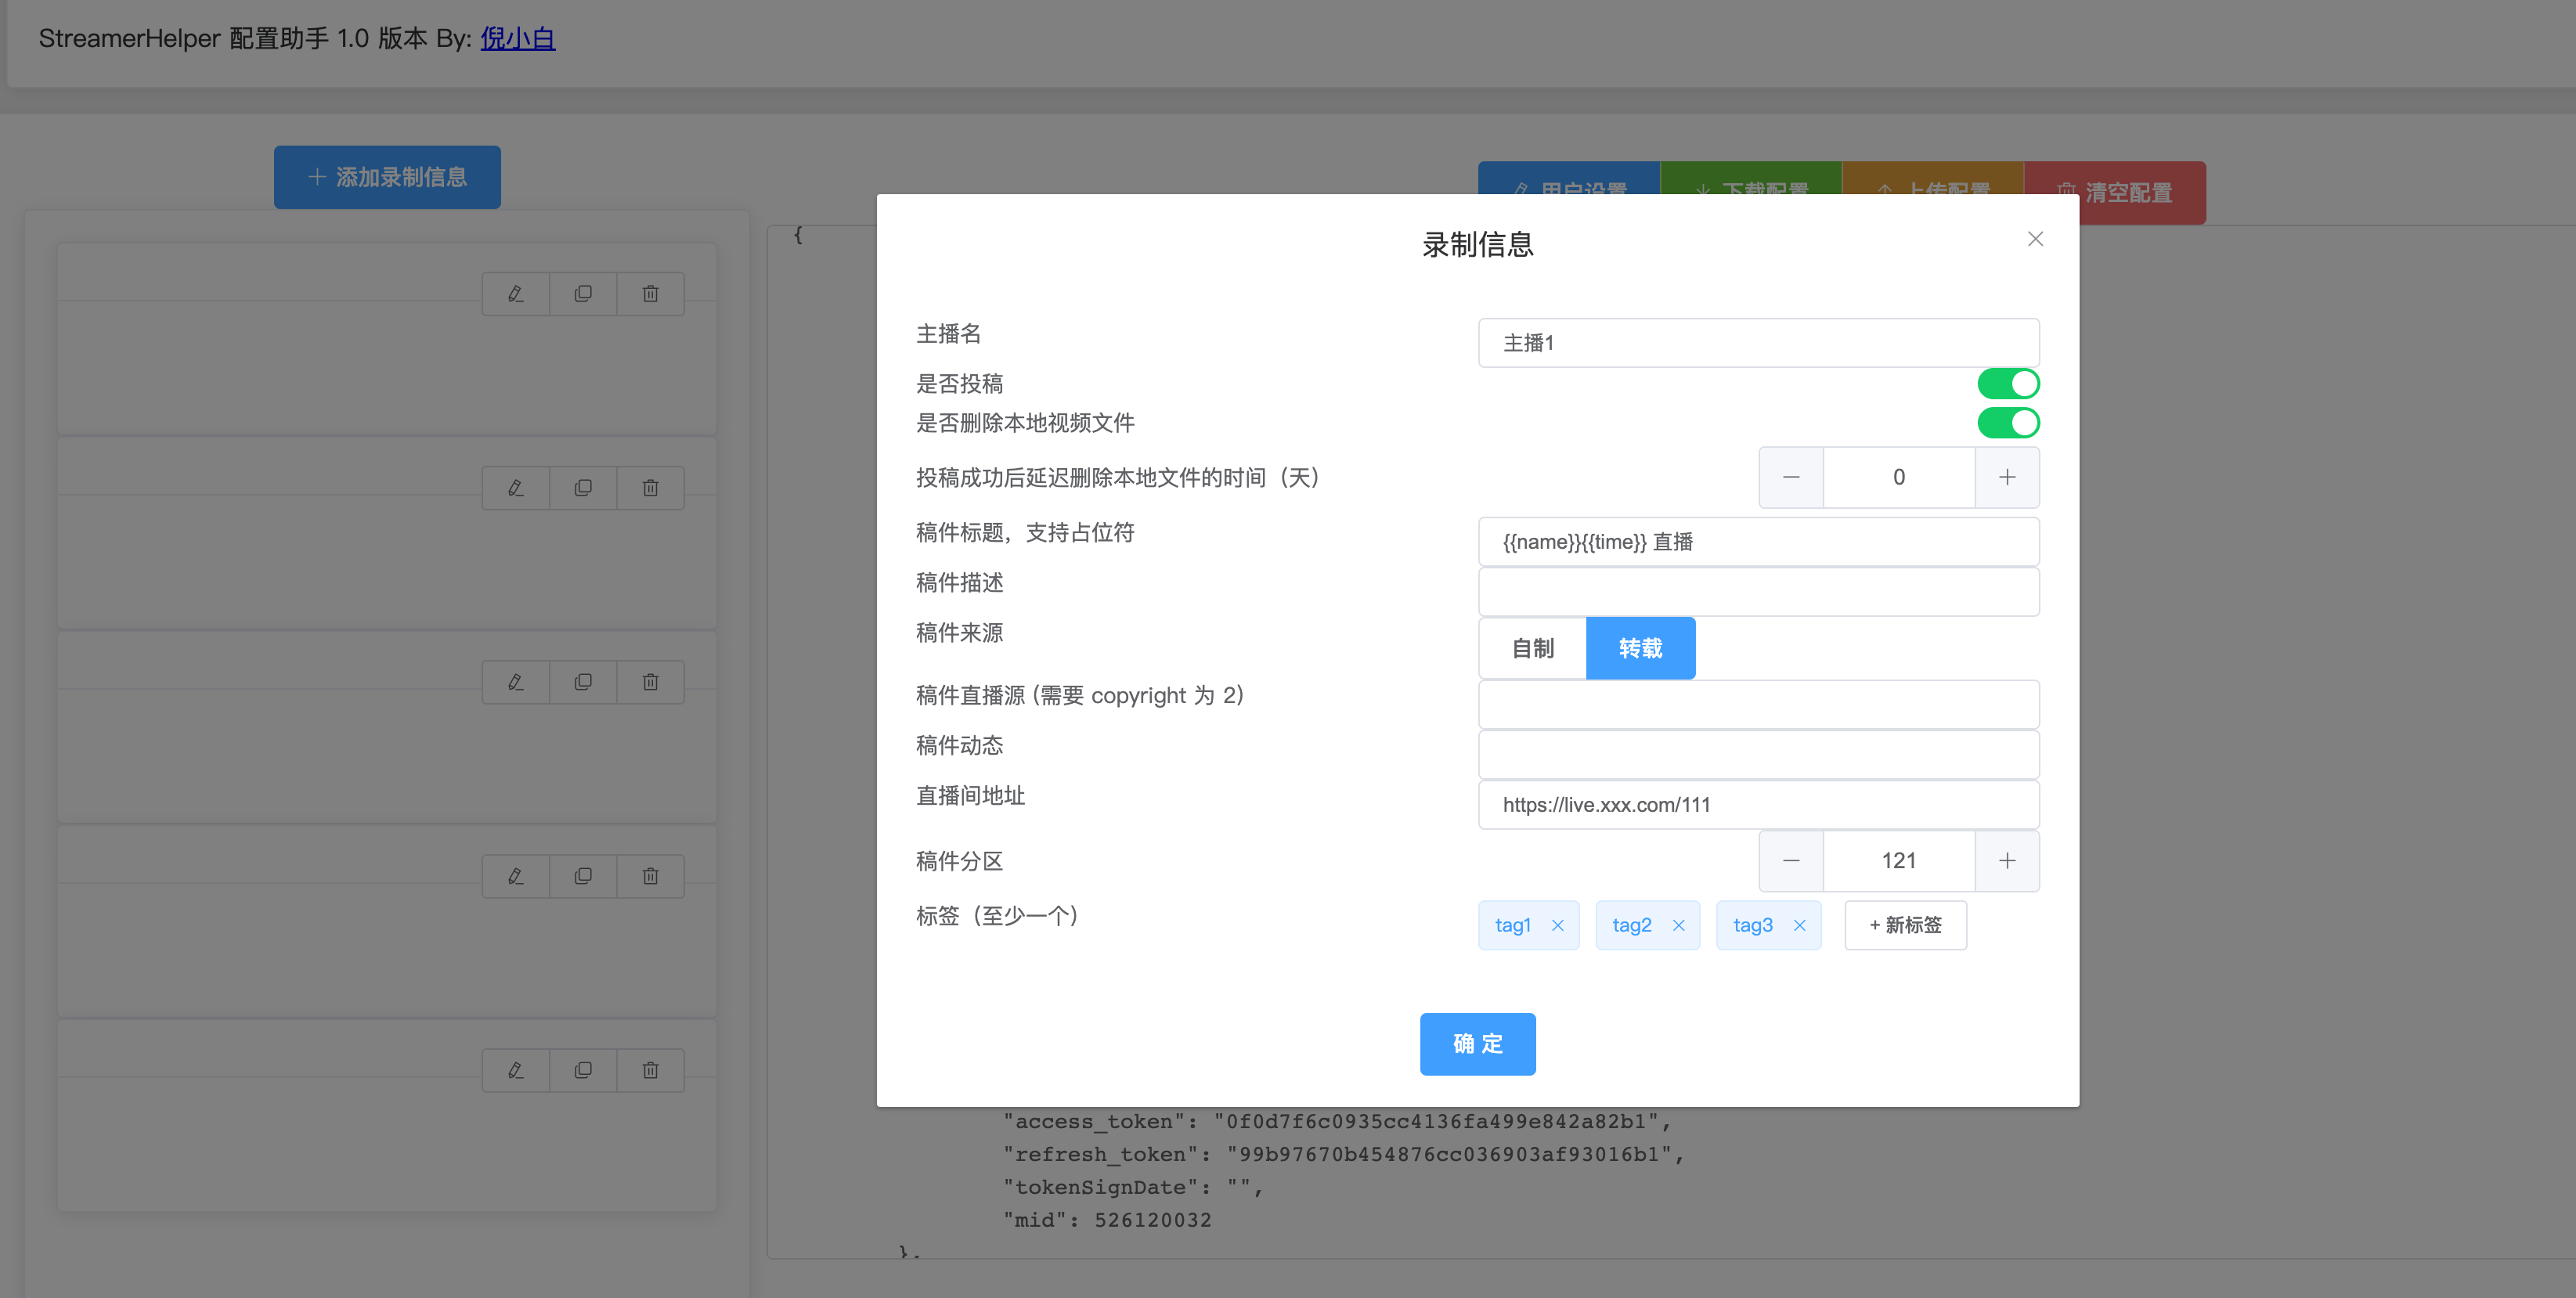
Task: Click the 确定 confirm button
Action: [1477, 1044]
